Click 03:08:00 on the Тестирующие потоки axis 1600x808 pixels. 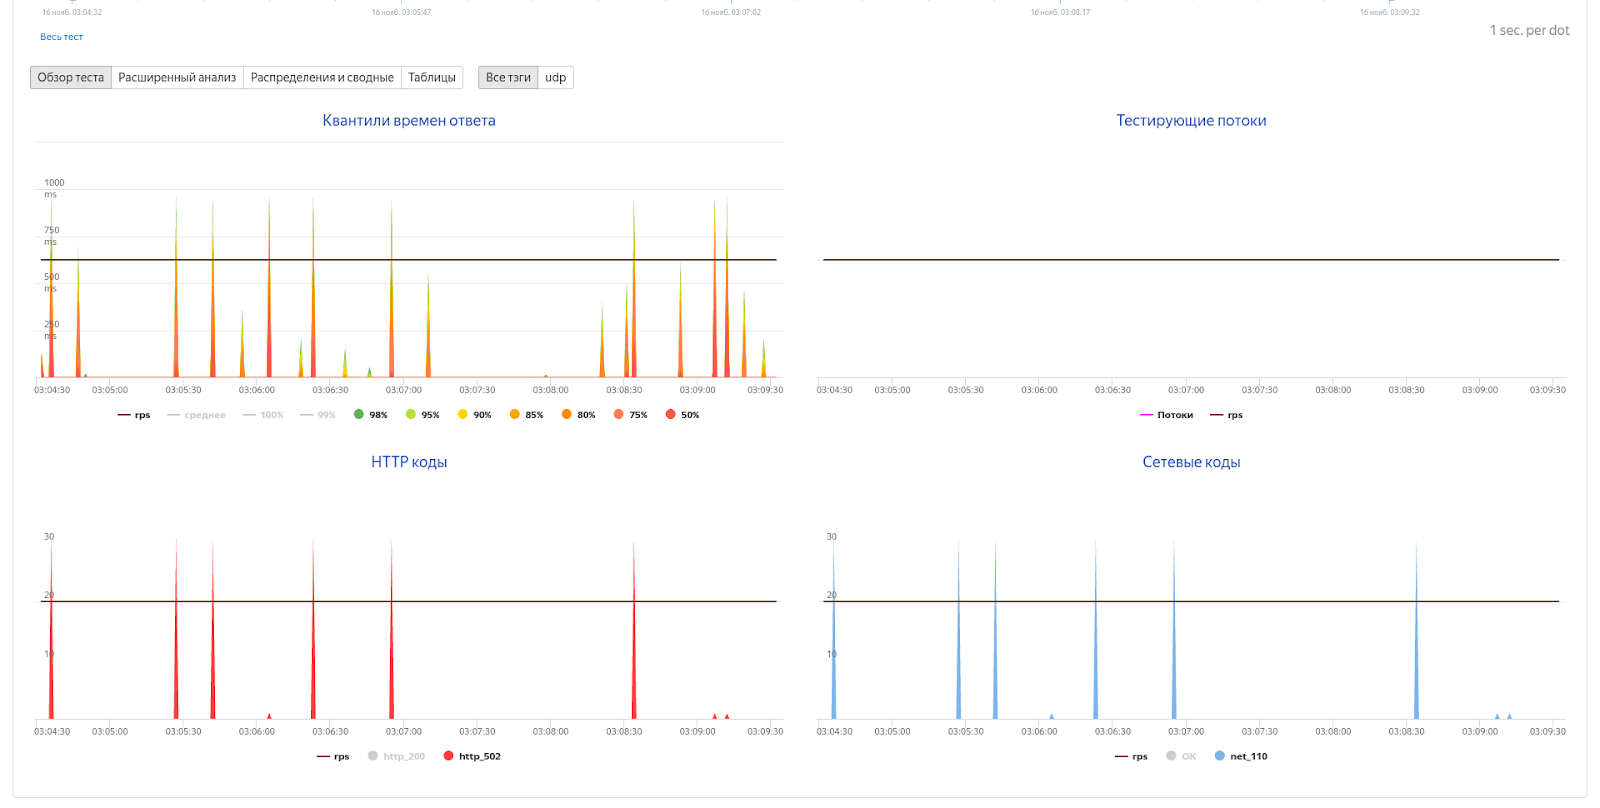point(1333,390)
